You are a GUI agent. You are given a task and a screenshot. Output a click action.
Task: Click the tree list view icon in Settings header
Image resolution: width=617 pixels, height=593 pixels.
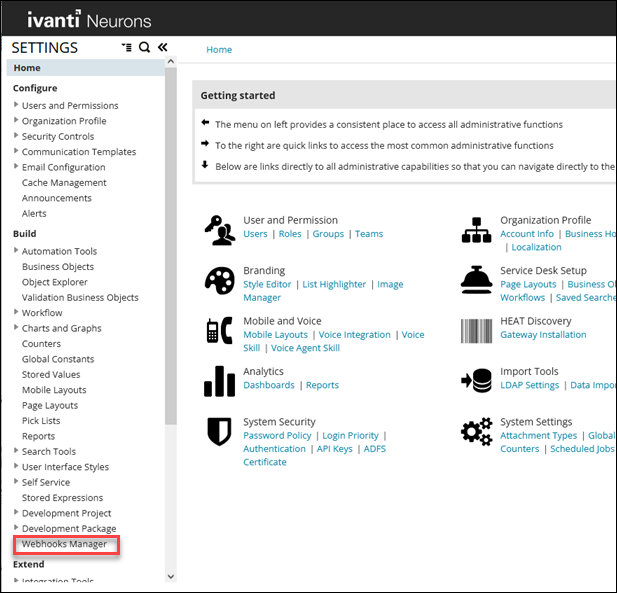tap(126, 47)
